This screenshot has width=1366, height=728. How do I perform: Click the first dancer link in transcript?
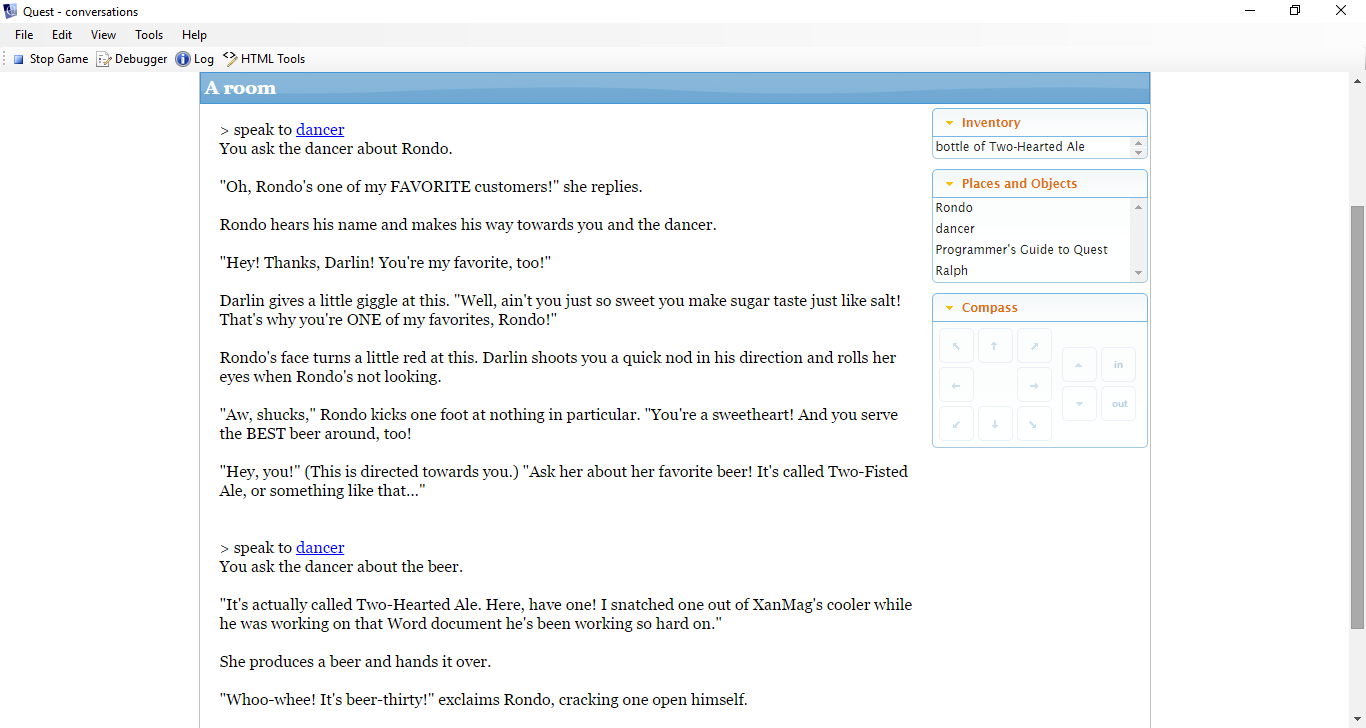(x=320, y=130)
